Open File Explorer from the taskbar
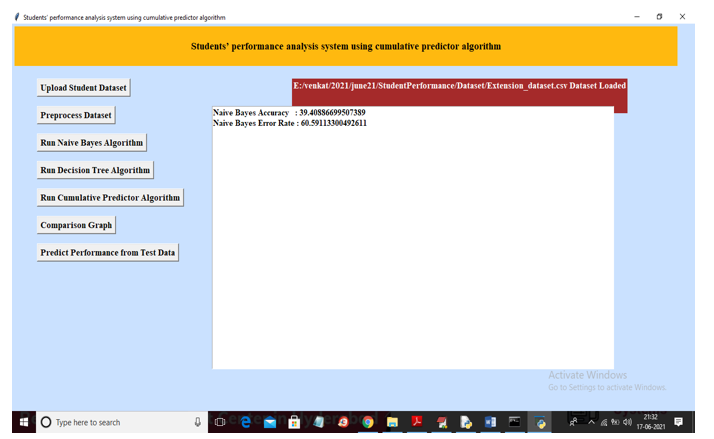Screen dimensions: 714x439 click(x=392, y=423)
